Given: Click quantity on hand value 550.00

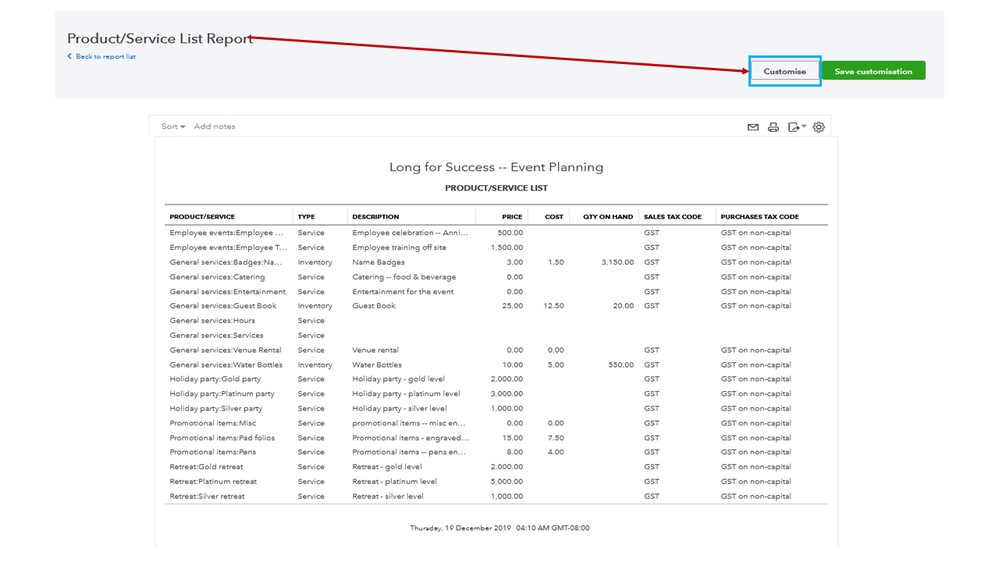Looking at the screenshot, I should point(621,365).
